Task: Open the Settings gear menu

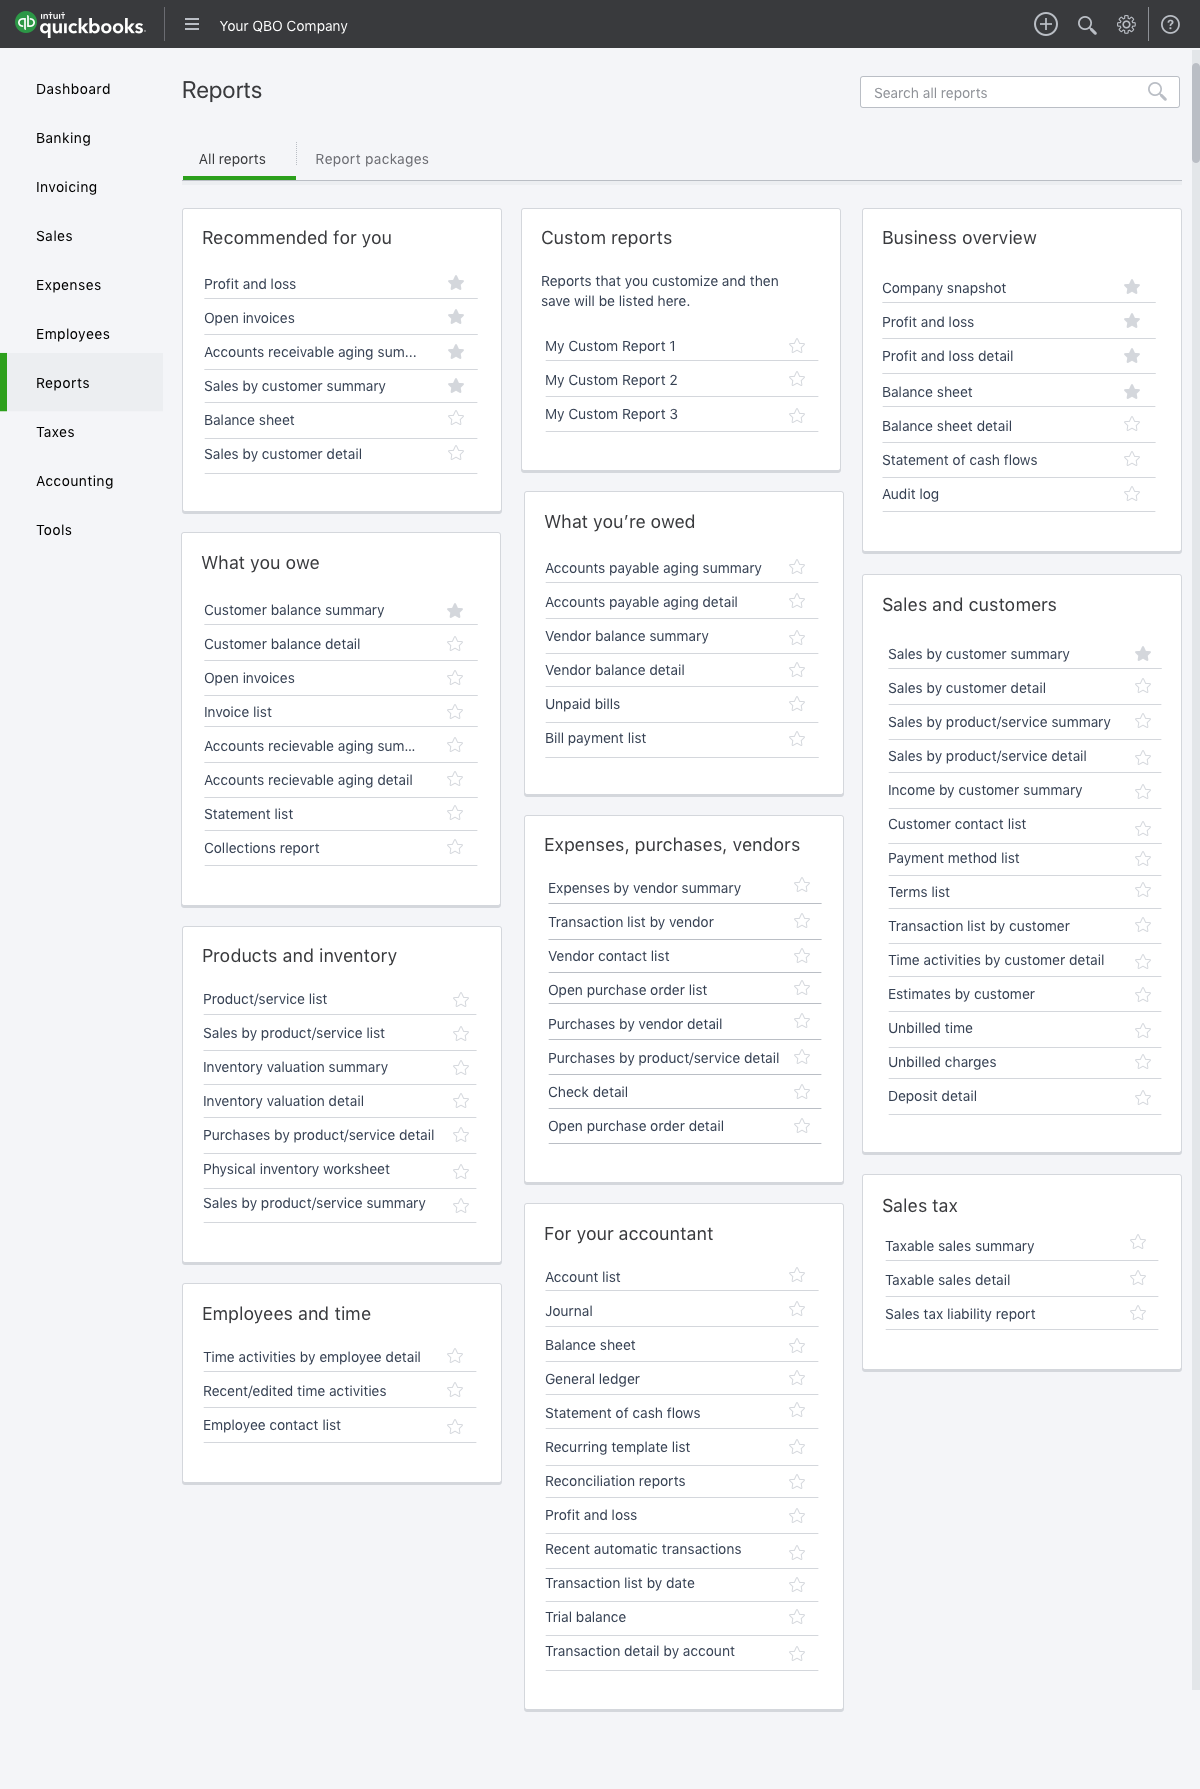Action: [1127, 25]
